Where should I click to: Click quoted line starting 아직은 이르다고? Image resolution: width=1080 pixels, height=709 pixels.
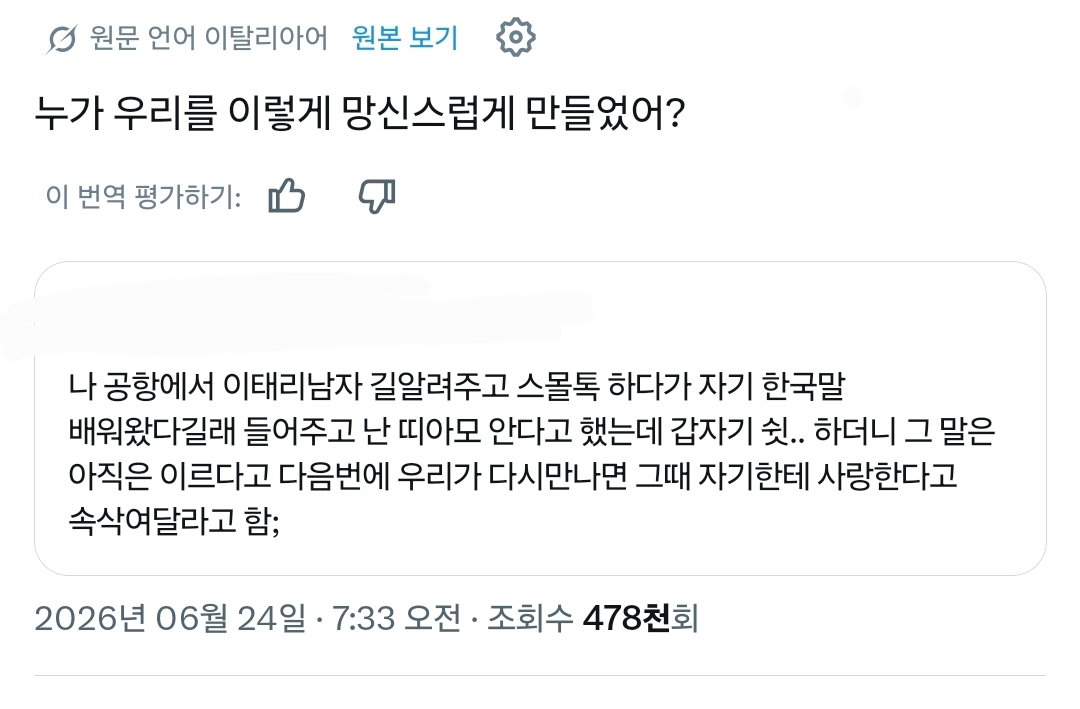point(512,475)
